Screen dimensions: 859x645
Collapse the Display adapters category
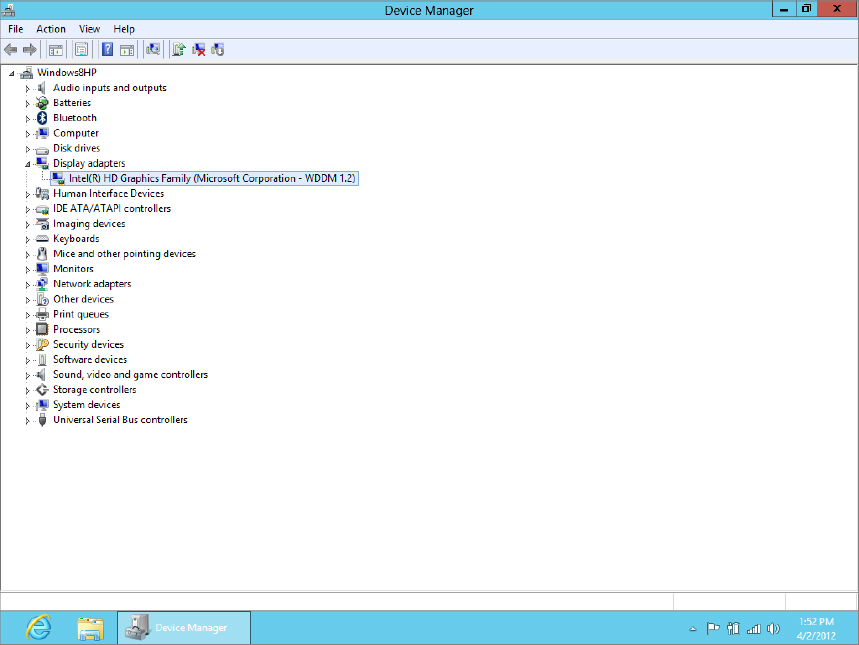click(x=27, y=164)
